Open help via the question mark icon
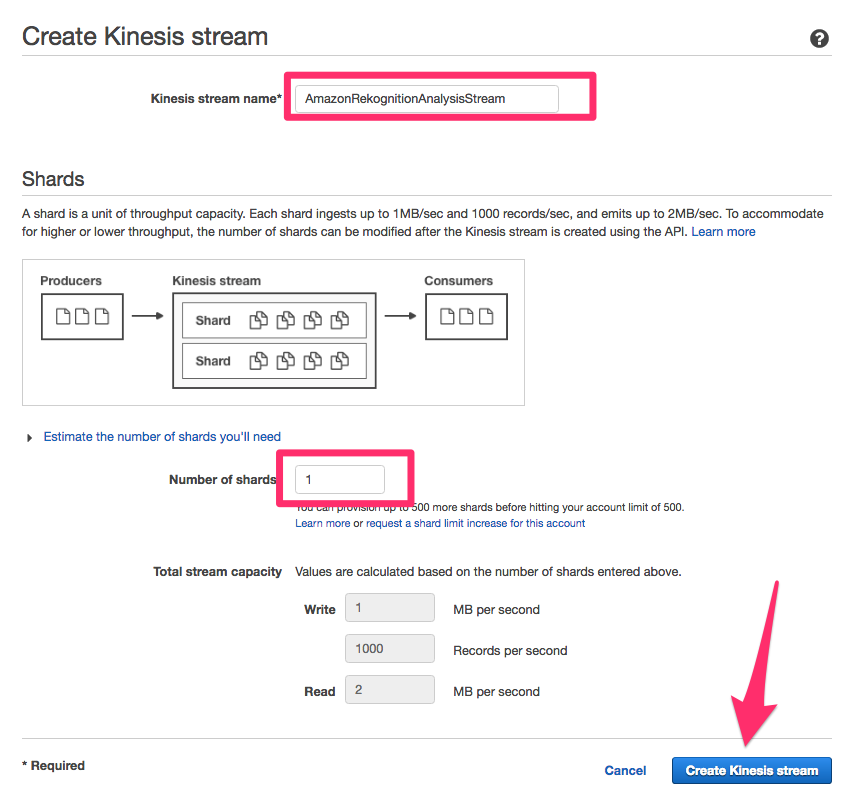 [819, 38]
